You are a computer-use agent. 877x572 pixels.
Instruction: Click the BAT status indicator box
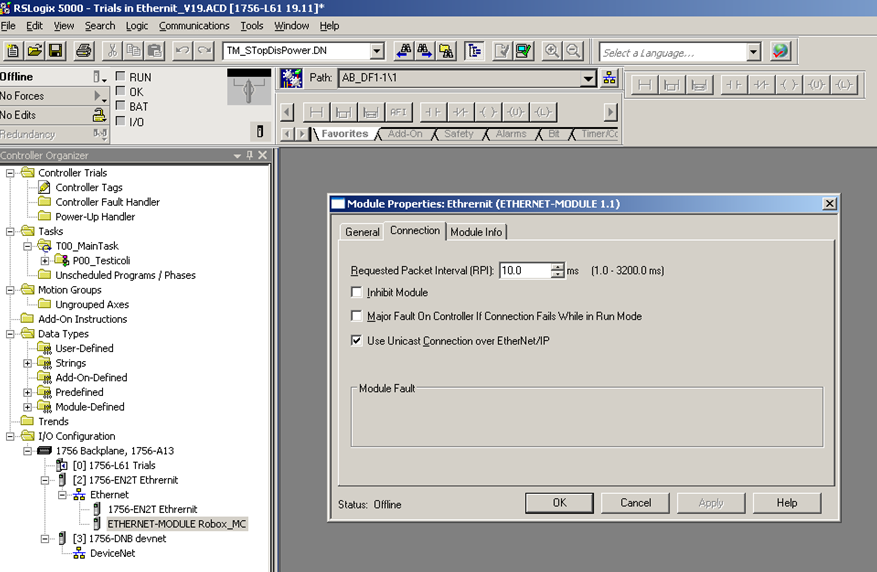coord(120,106)
